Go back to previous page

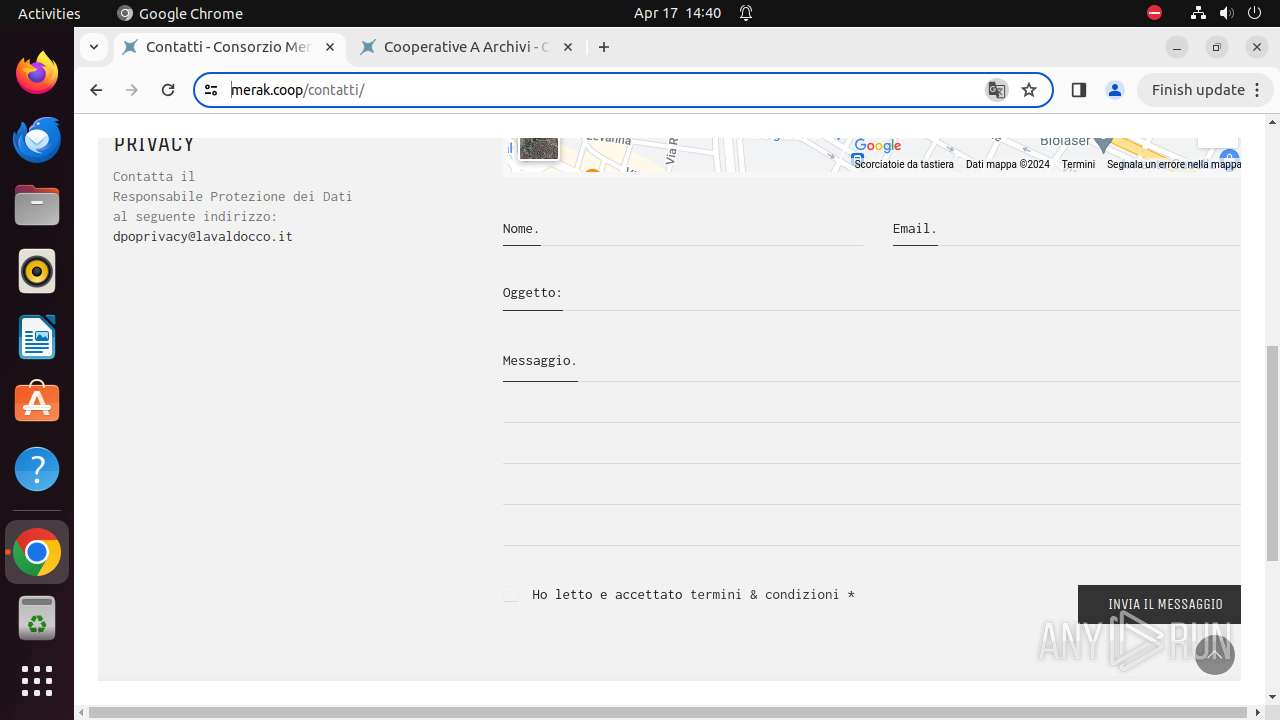(96, 90)
